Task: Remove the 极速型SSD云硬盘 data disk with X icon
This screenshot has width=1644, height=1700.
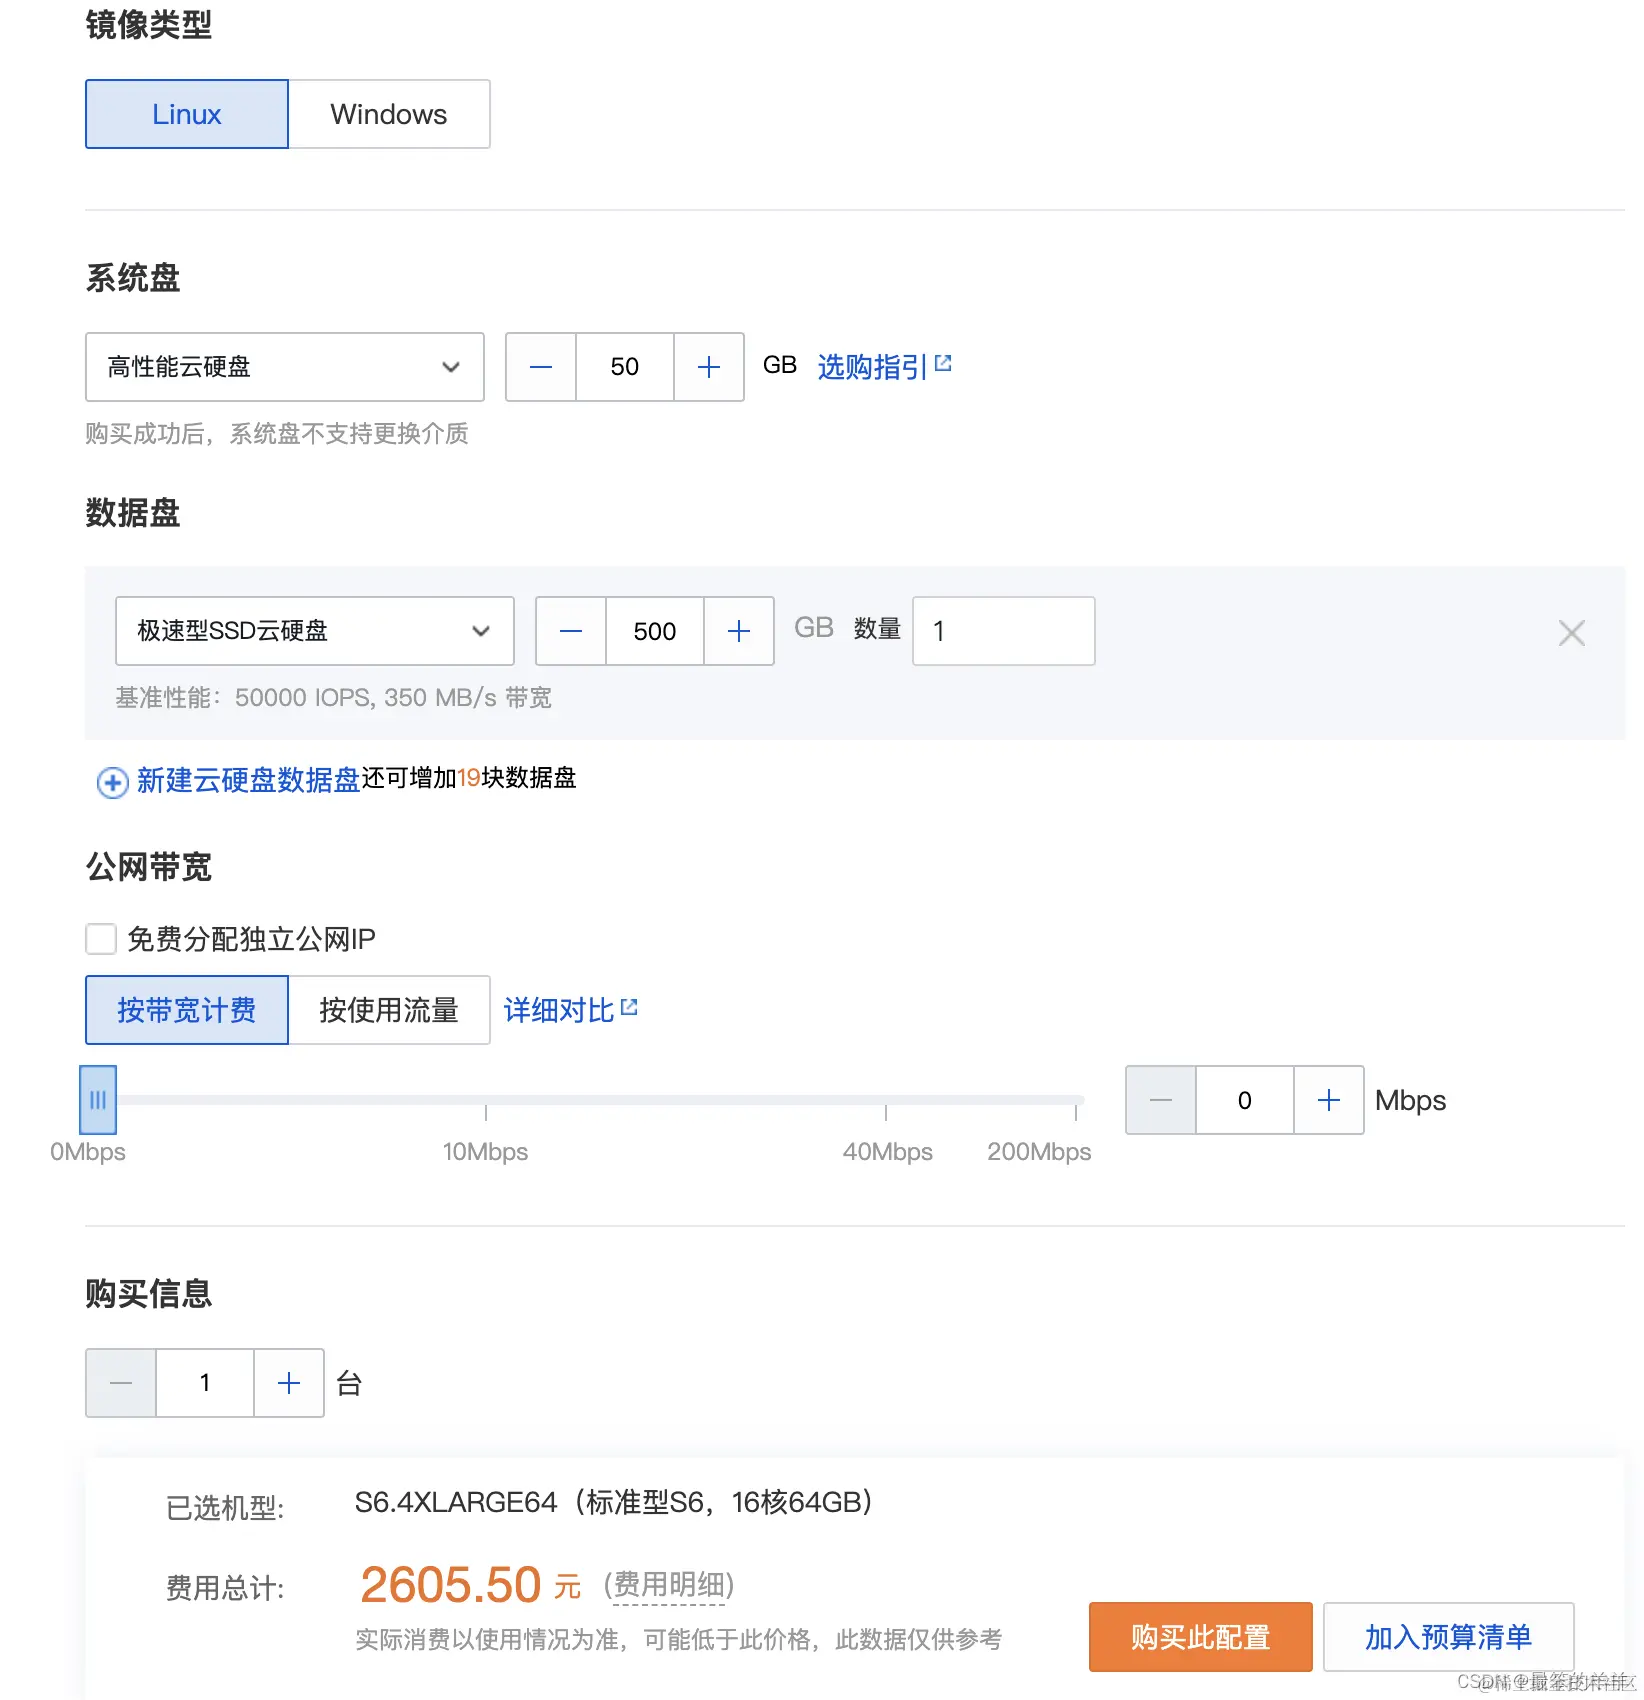Action: click(x=1571, y=632)
